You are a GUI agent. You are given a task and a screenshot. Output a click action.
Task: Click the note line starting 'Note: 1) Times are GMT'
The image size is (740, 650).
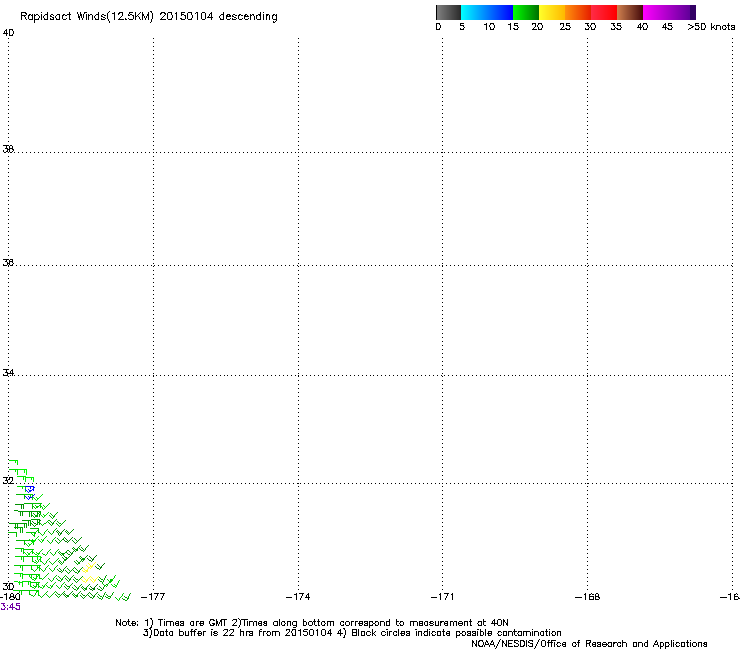point(312,623)
